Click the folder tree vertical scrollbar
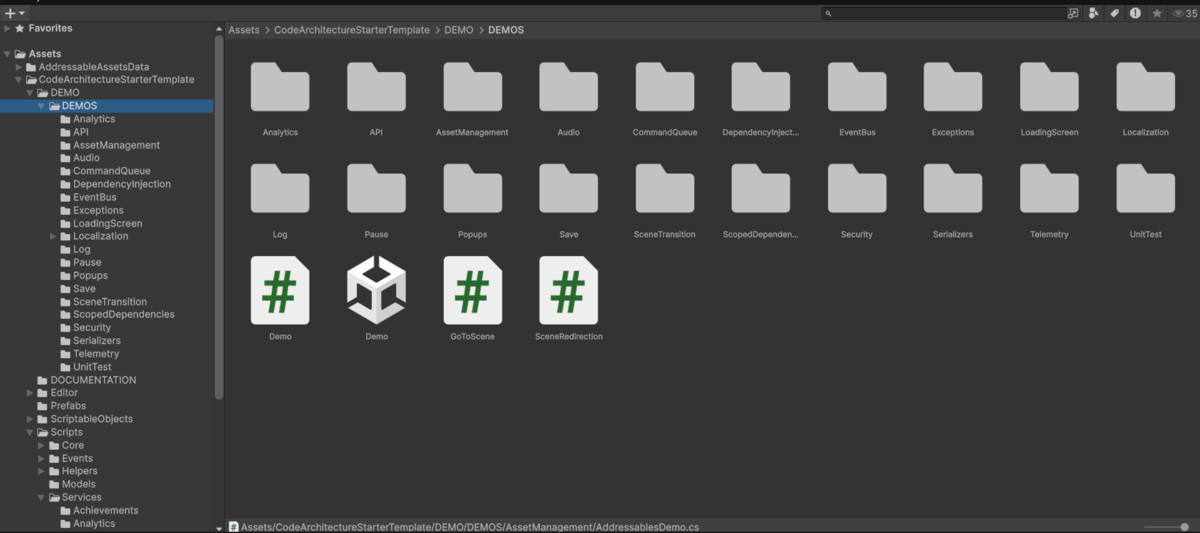This screenshot has height=533, width=1200. coord(219,215)
